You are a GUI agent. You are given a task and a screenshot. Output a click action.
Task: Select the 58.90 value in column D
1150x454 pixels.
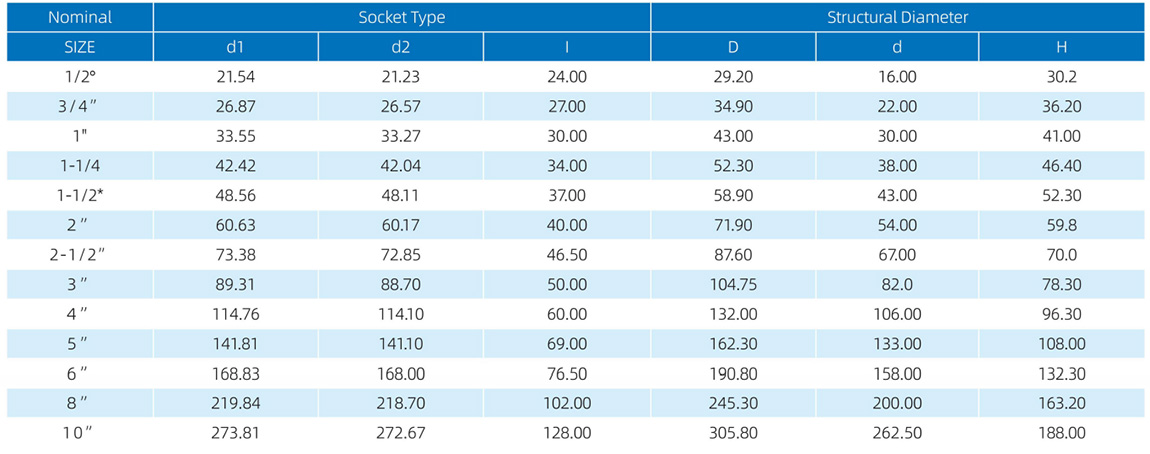click(x=733, y=196)
